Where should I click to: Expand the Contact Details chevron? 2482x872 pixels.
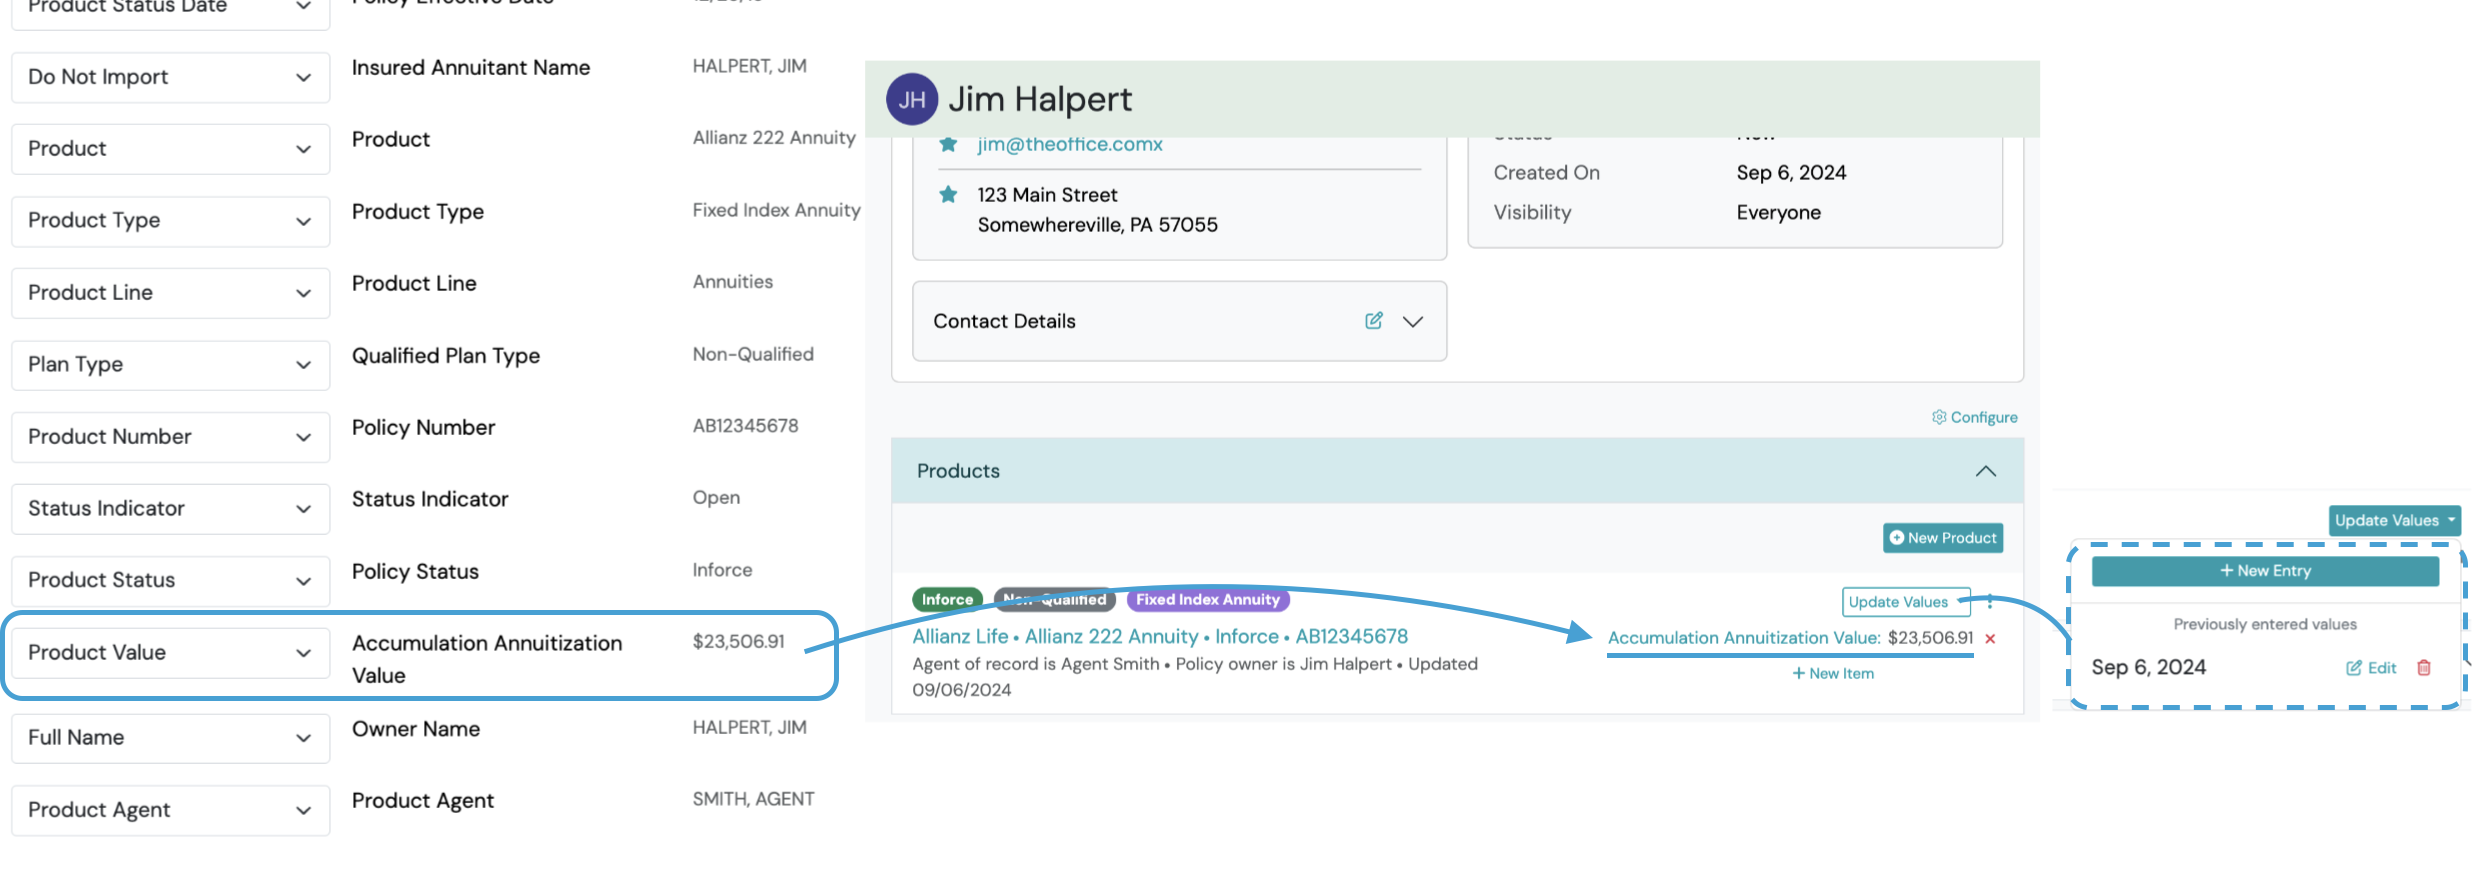pos(1413,321)
